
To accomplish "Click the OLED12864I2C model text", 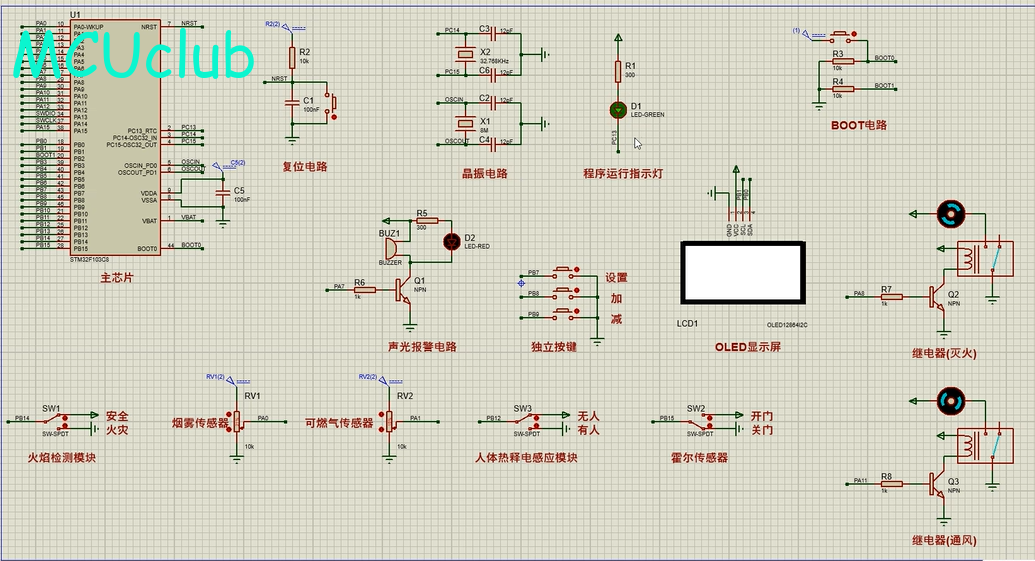I will pyautogui.click(x=787, y=325).
